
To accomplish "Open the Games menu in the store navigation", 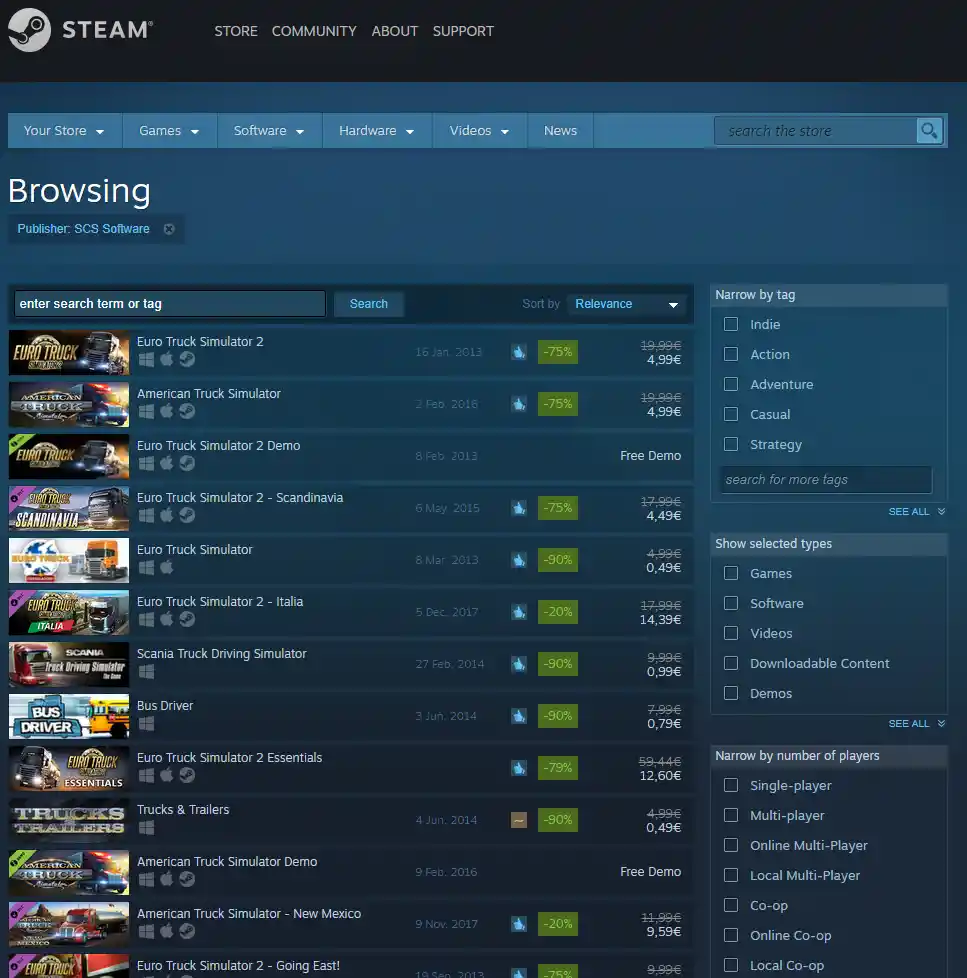I will pos(169,130).
